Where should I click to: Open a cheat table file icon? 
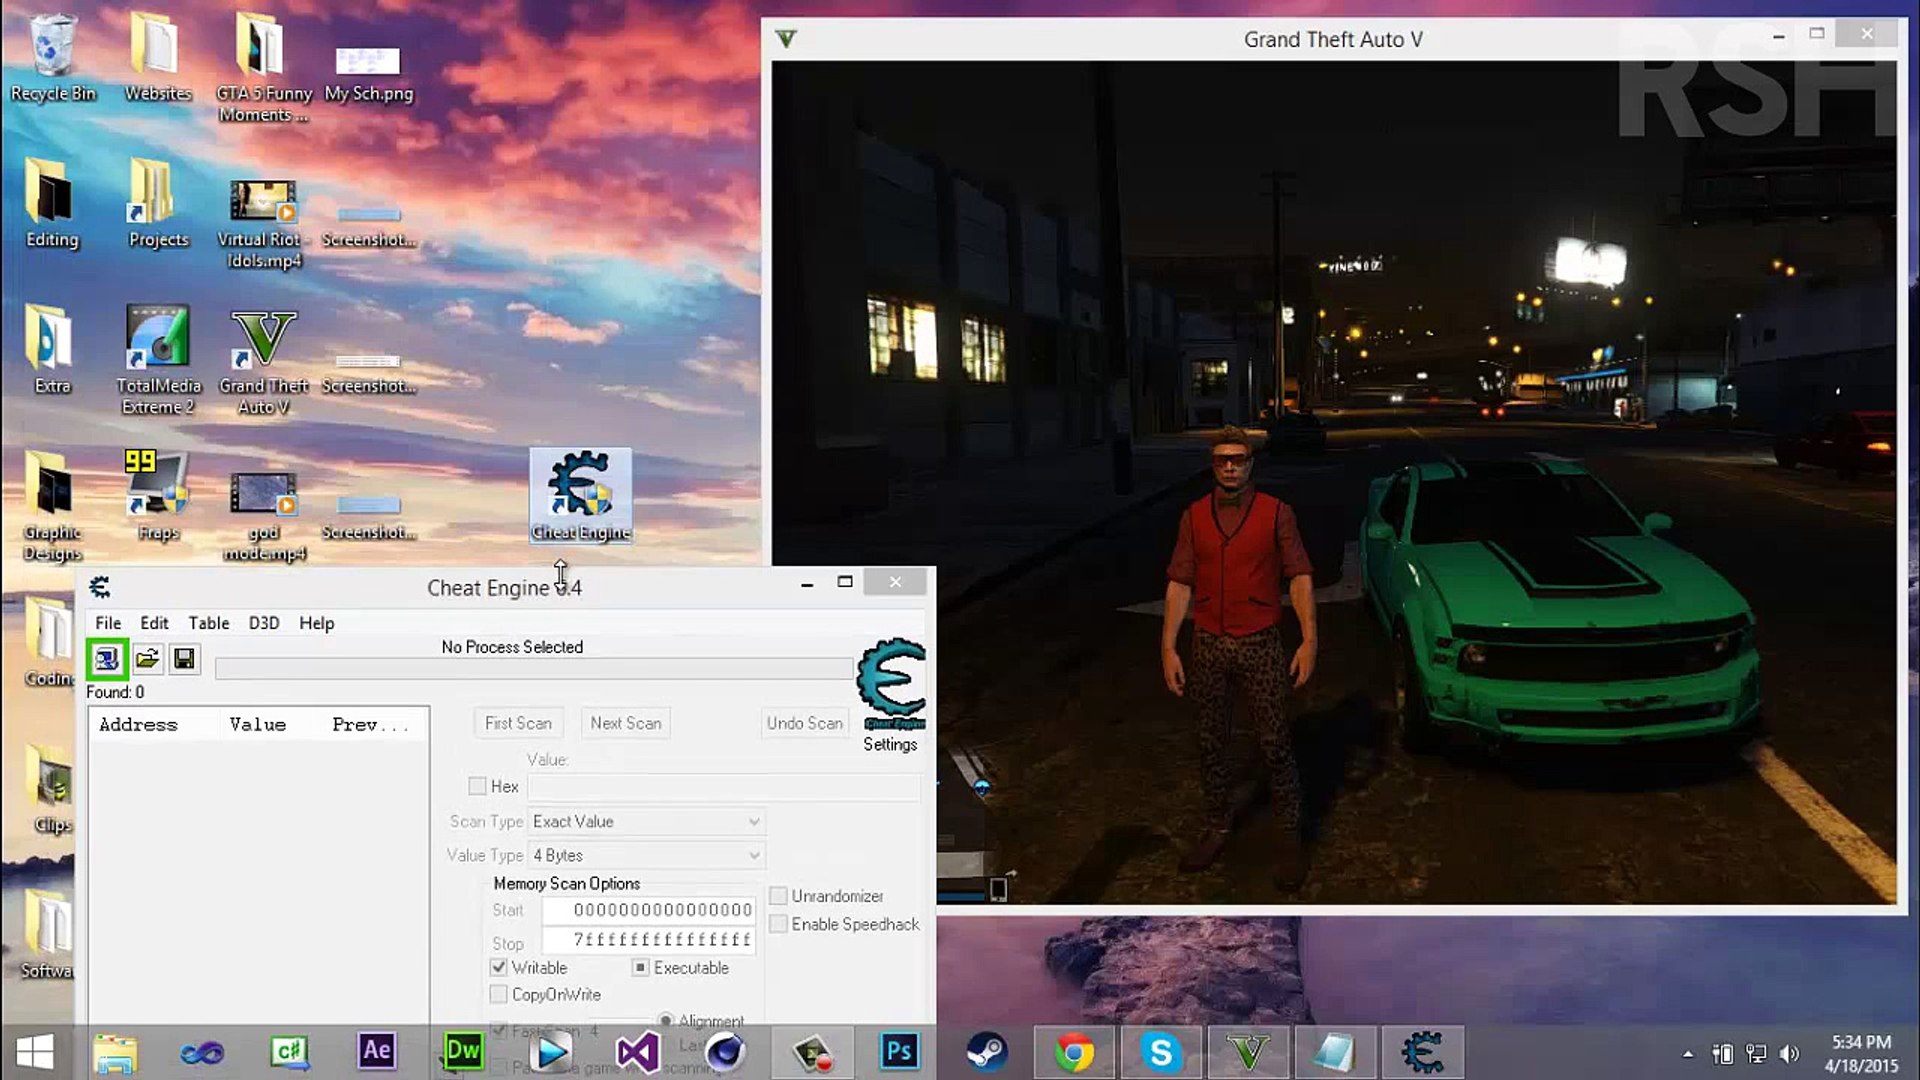pos(147,659)
